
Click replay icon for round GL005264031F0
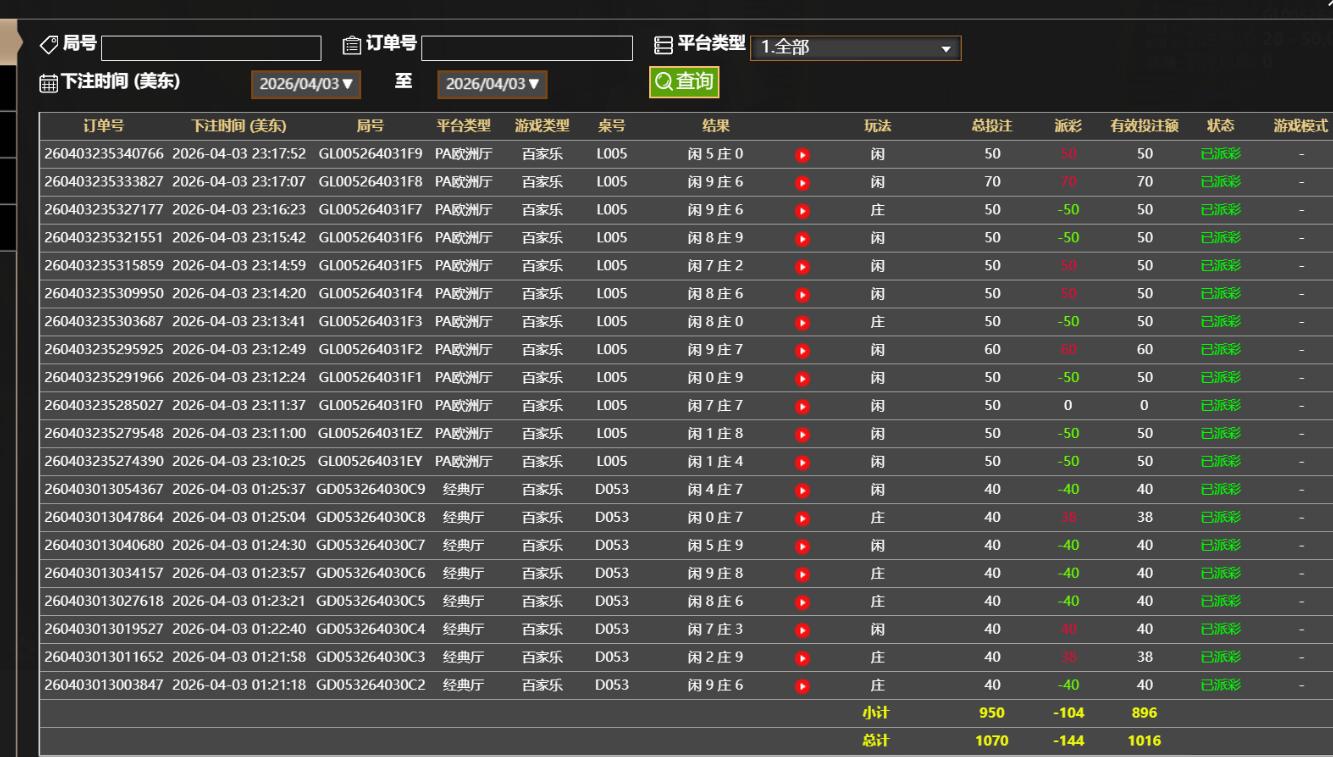(801, 407)
